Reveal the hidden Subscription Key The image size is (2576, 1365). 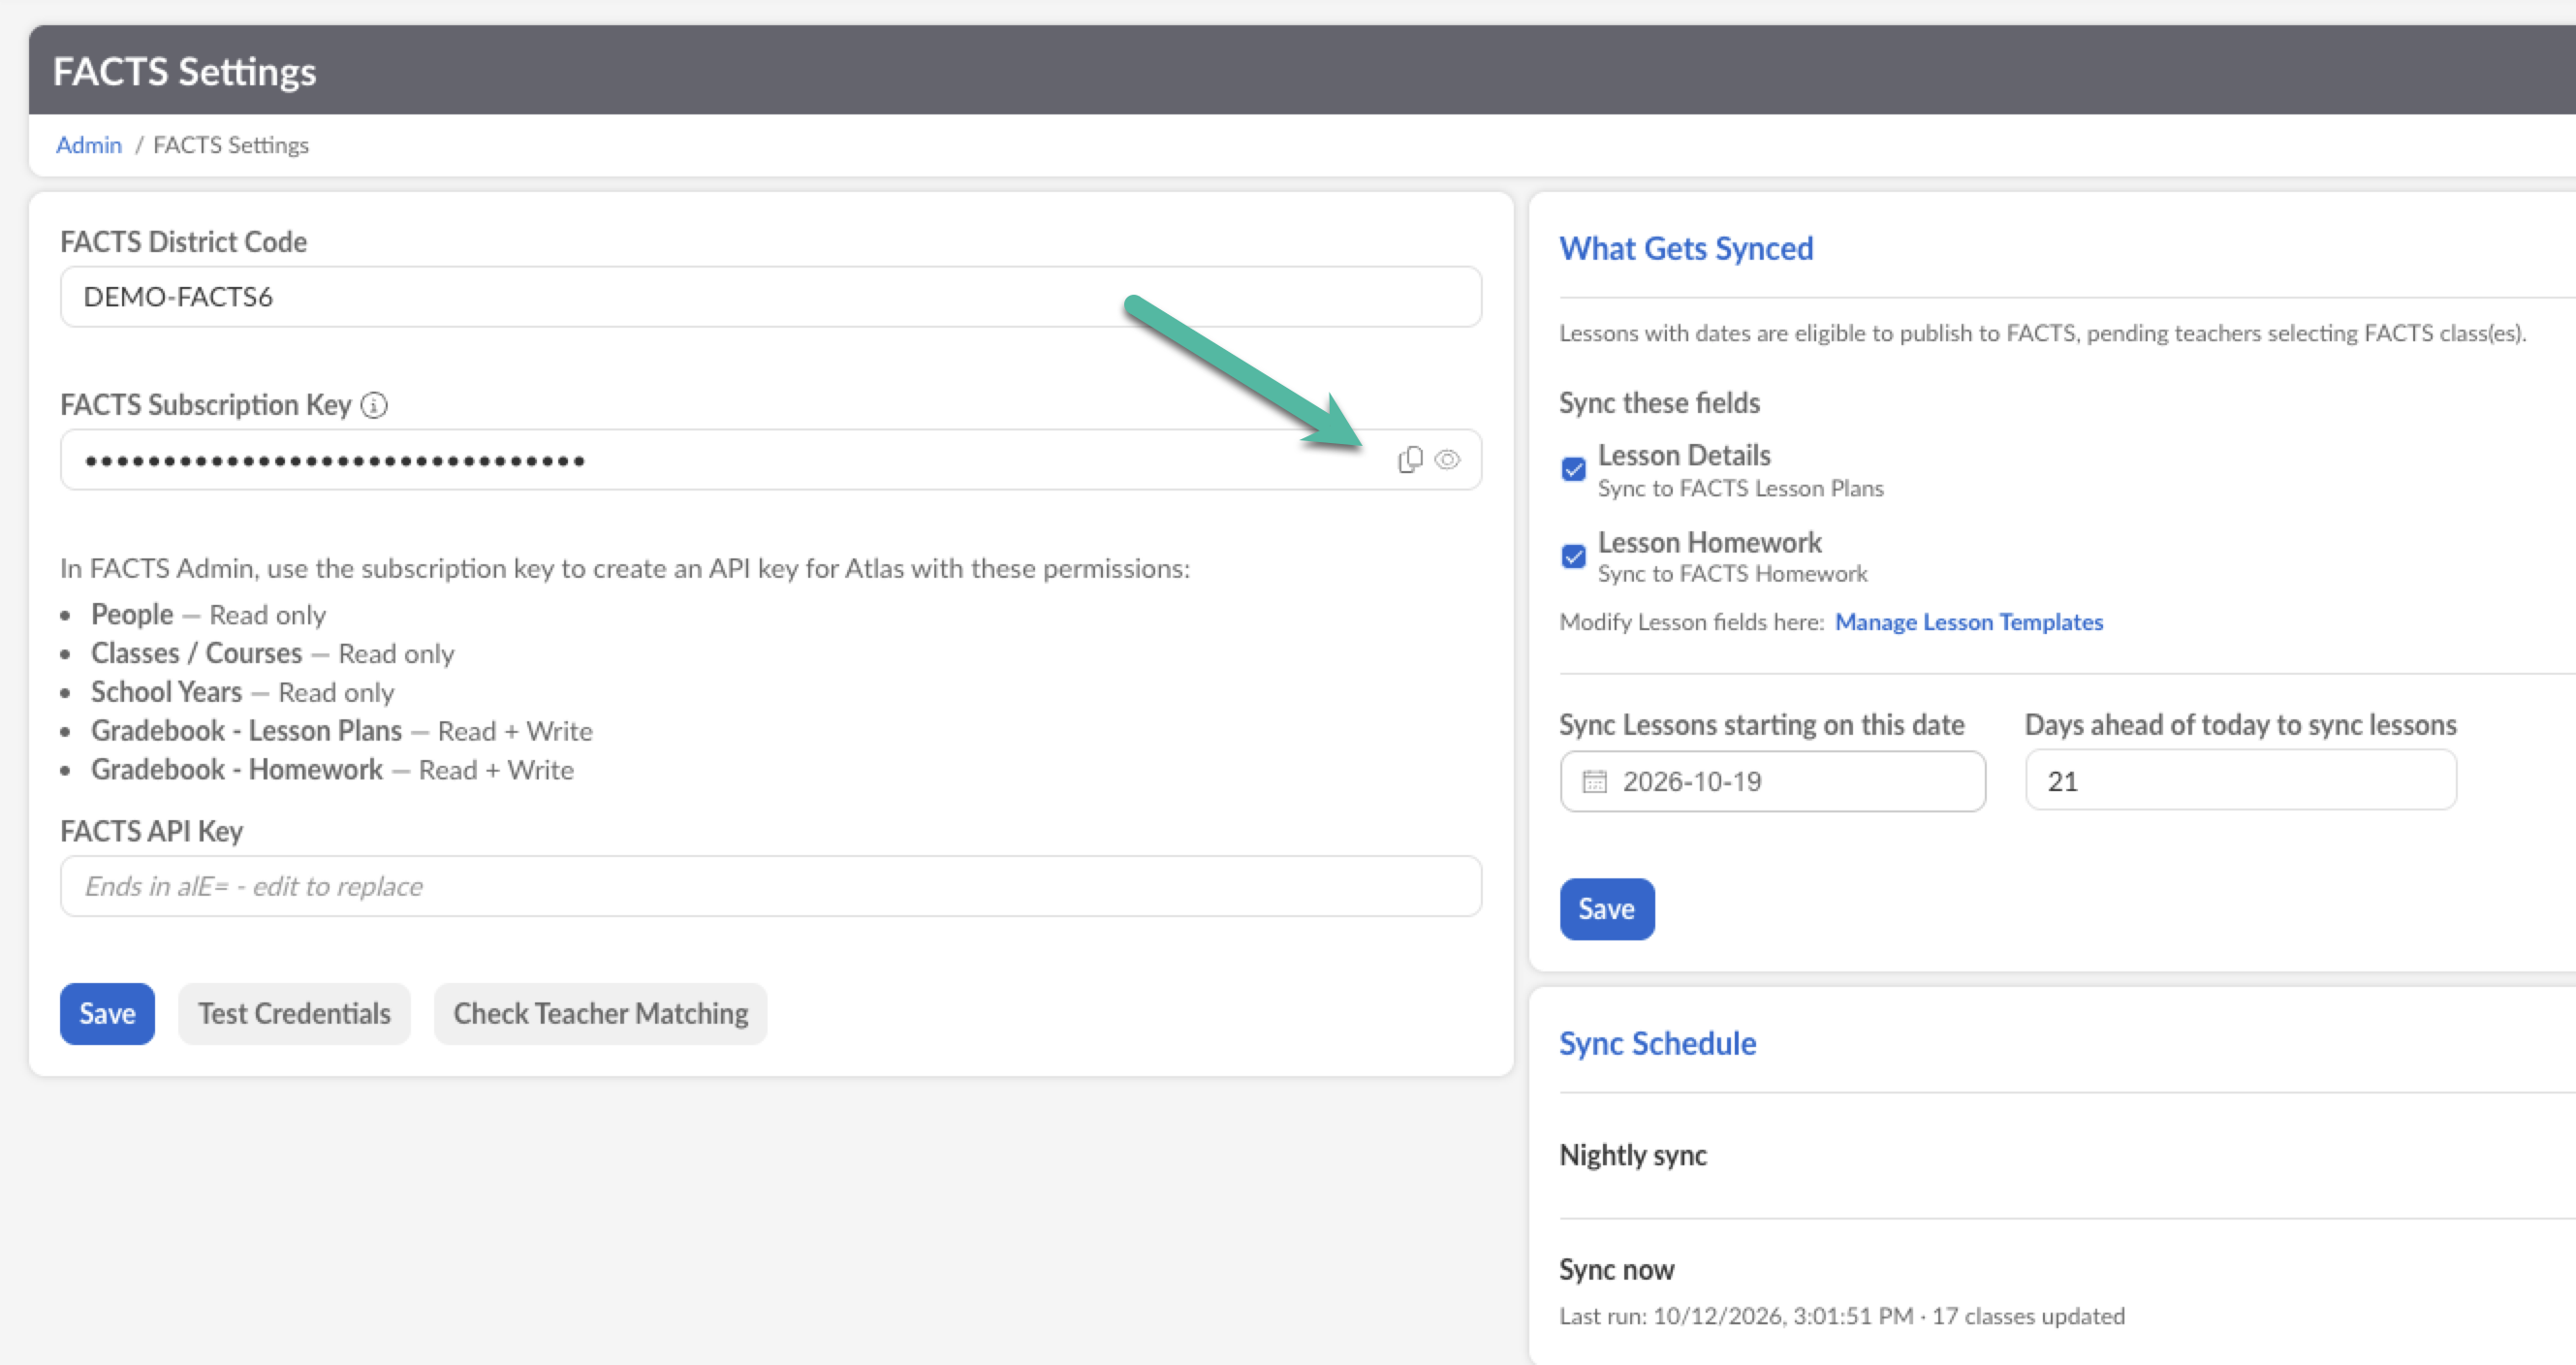click(x=1447, y=460)
